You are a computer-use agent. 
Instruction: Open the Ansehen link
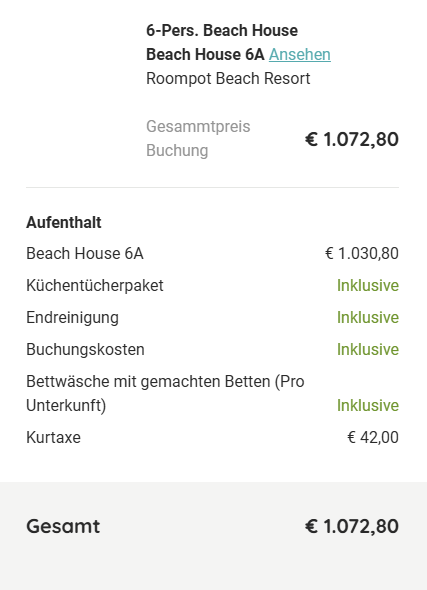[299, 55]
